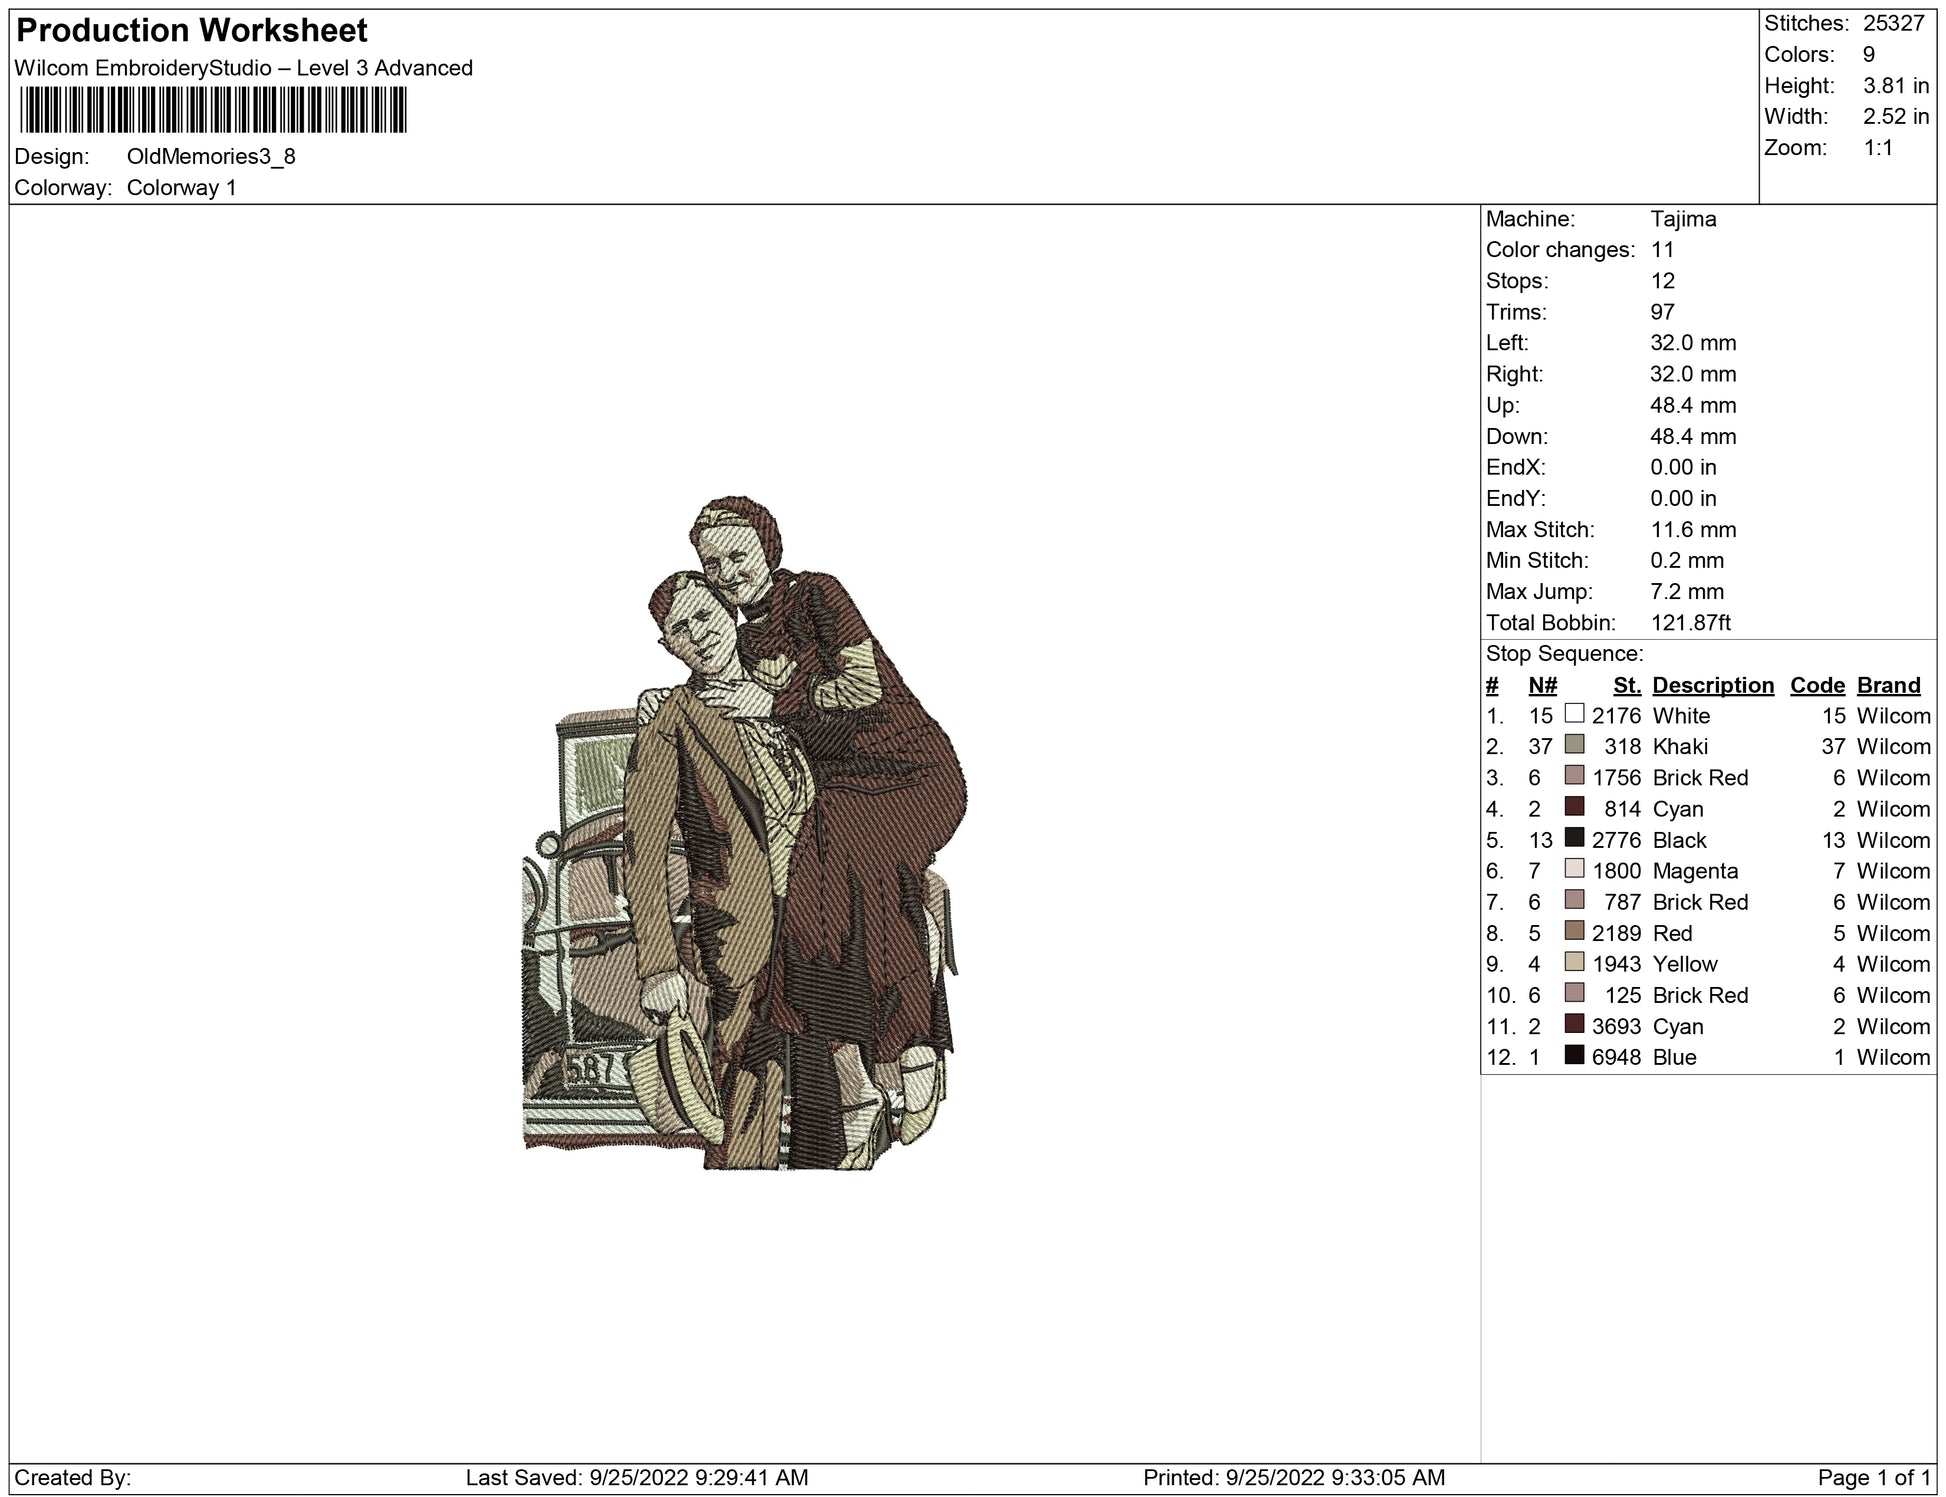Click the Brand column header

(x=1888, y=686)
